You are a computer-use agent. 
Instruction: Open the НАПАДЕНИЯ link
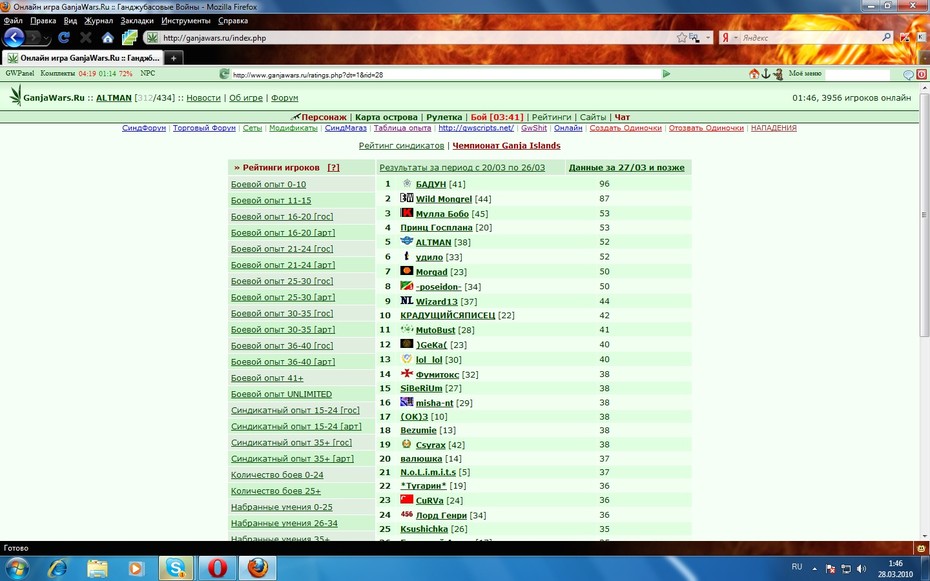click(x=773, y=128)
